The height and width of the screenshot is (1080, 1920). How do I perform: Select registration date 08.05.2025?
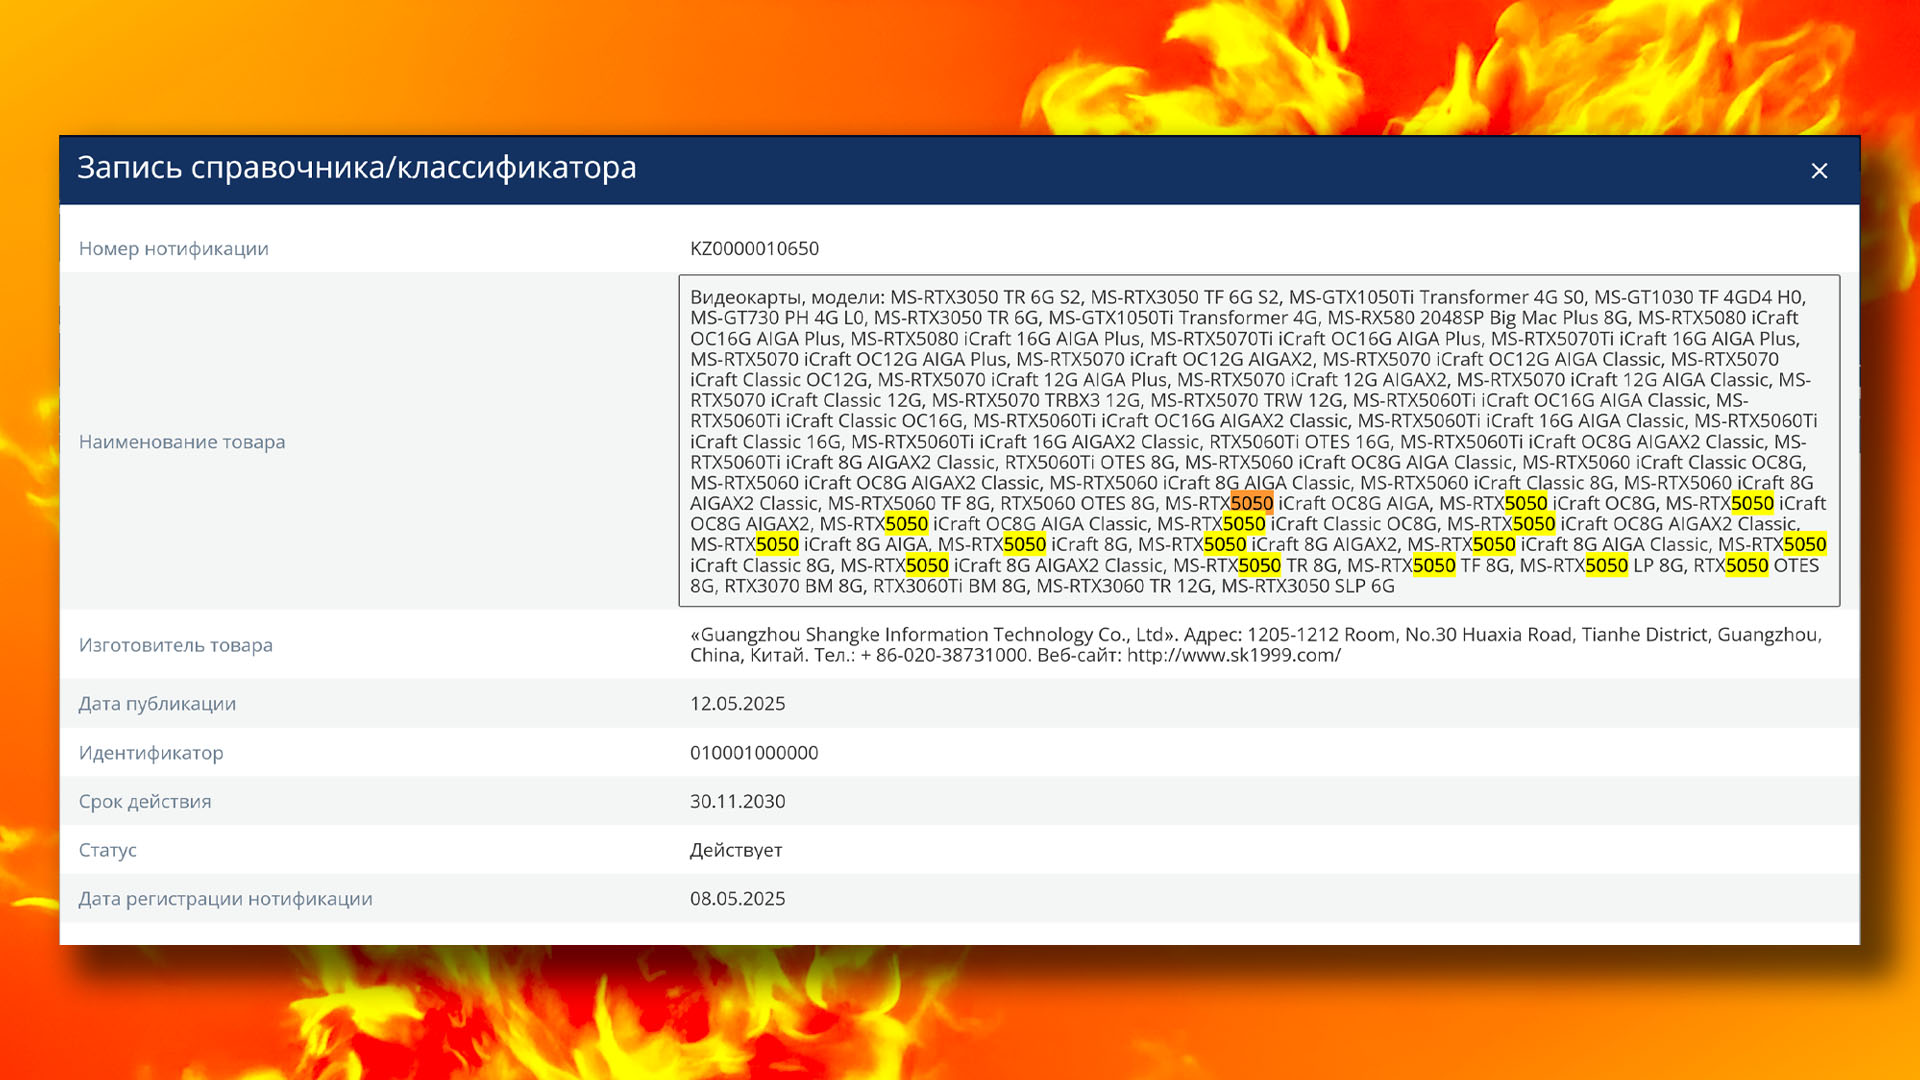coord(737,898)
